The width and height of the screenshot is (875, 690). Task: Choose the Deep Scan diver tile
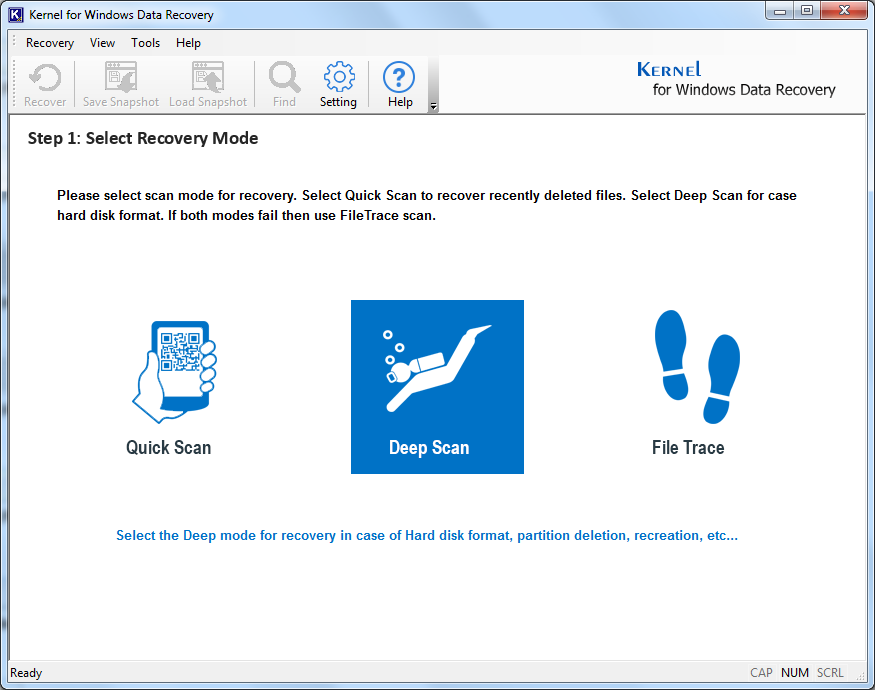[437, 387]
